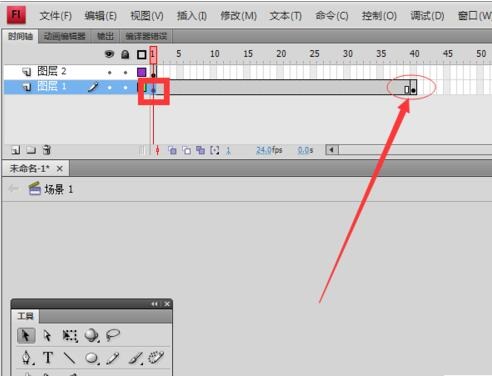The height and width of the screenshot is (376, 492).
Task: Select the 图层 2 layer name
Action: coord(52,71)
